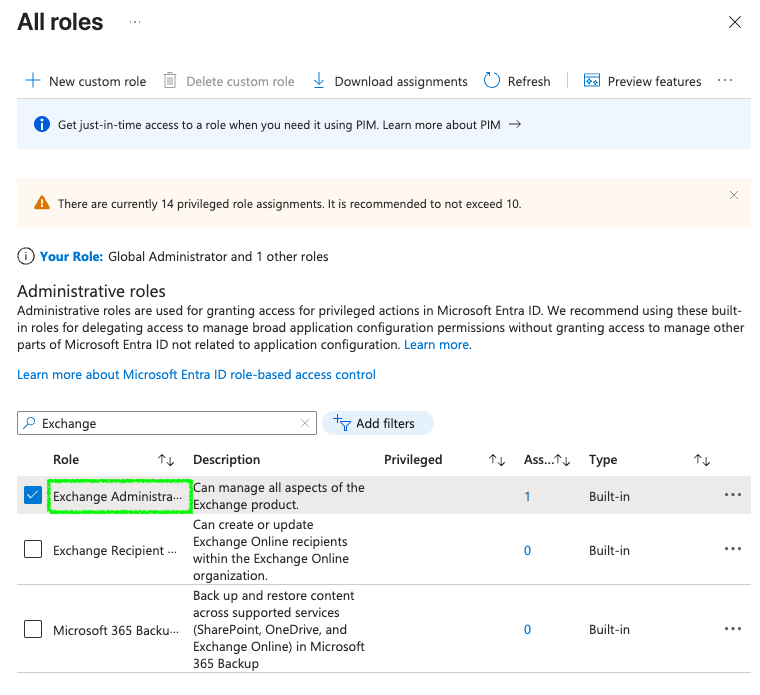Viewport: 760px width, 695px height.
Task: Open the Exchange Administrator role
Action: pyautogui.click(x=118, y=496)
